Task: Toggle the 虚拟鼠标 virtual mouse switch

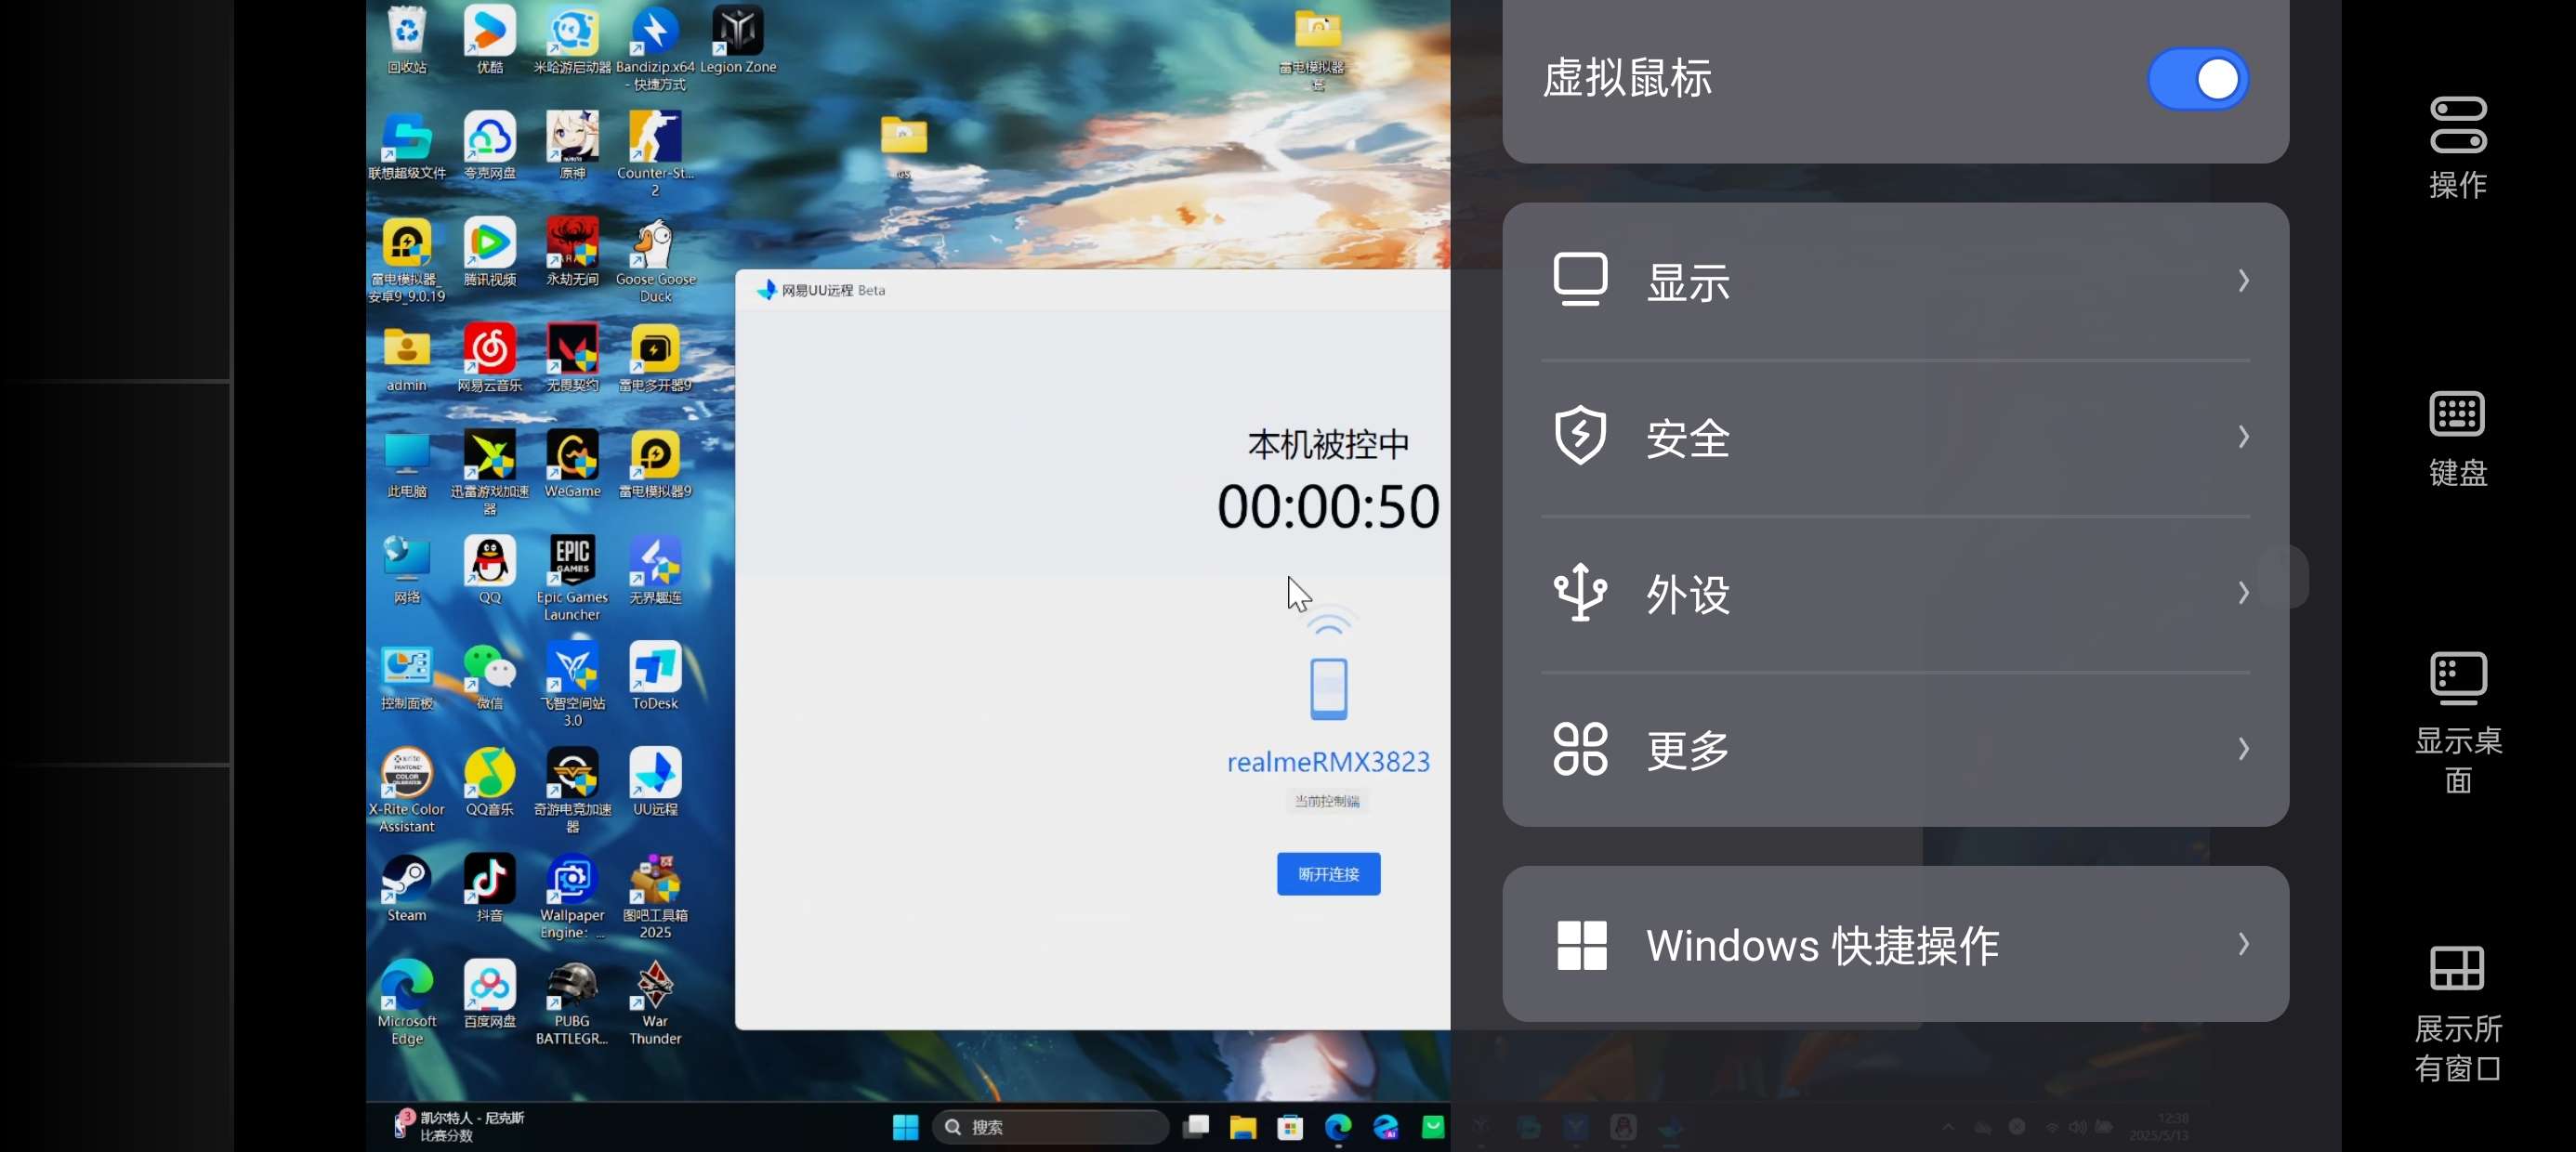Action: (2197, 79)
